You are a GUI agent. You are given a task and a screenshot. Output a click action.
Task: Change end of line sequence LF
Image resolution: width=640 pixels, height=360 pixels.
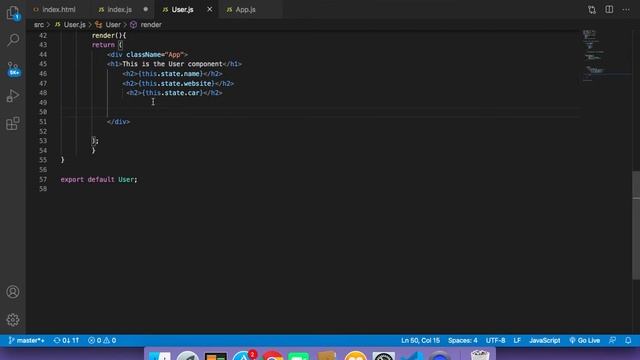(517, 340)
